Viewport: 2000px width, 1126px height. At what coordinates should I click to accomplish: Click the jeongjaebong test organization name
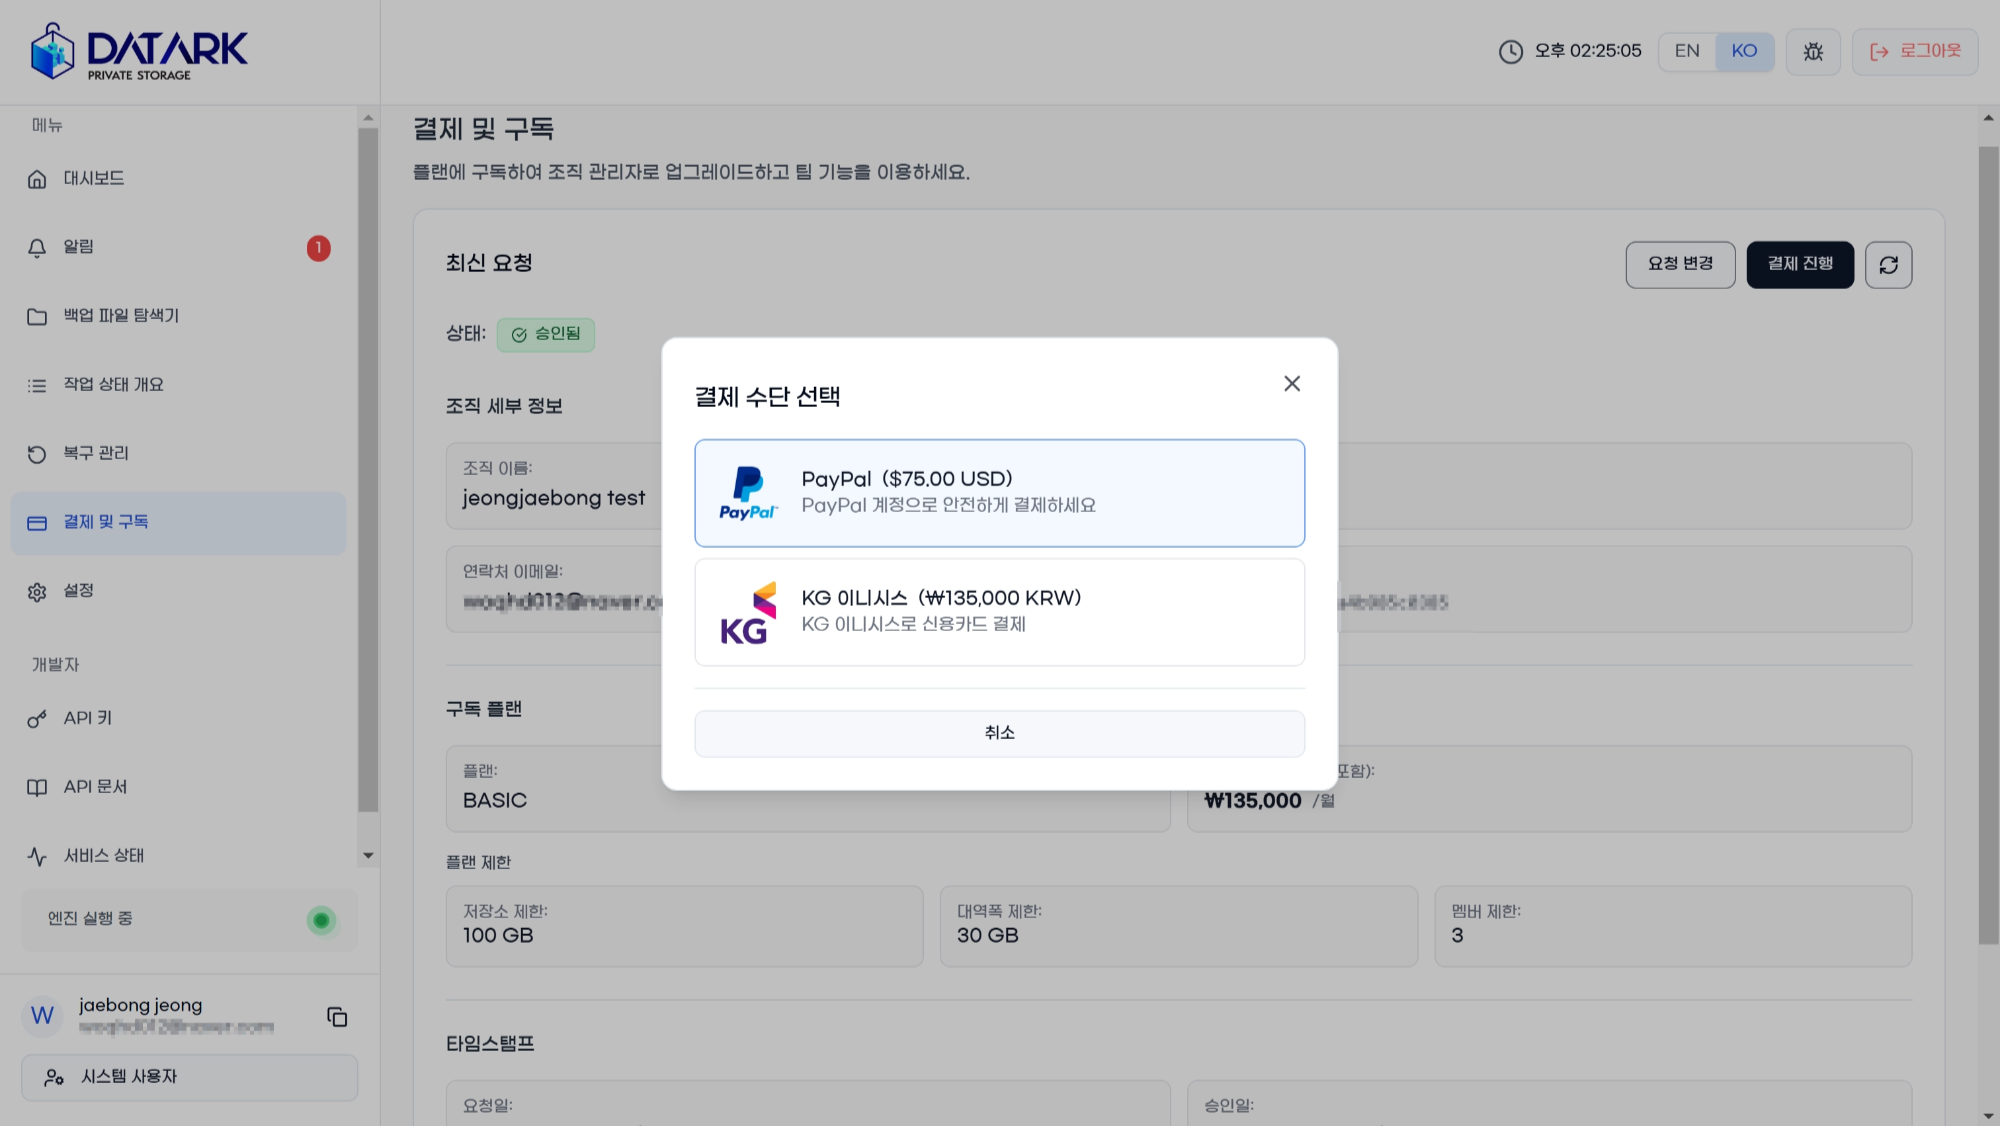click(x=554, y=499)
